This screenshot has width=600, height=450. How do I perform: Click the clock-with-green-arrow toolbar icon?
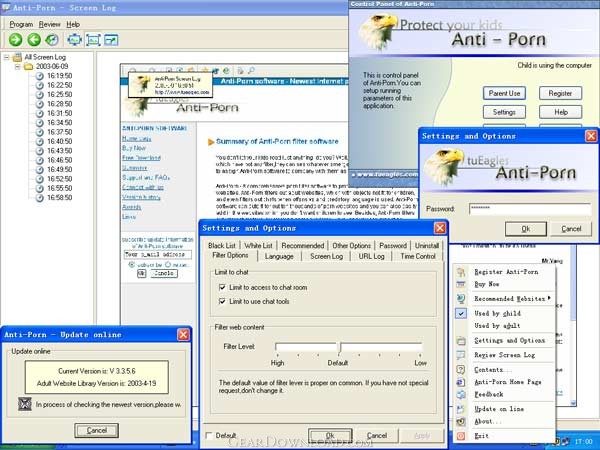52,39
